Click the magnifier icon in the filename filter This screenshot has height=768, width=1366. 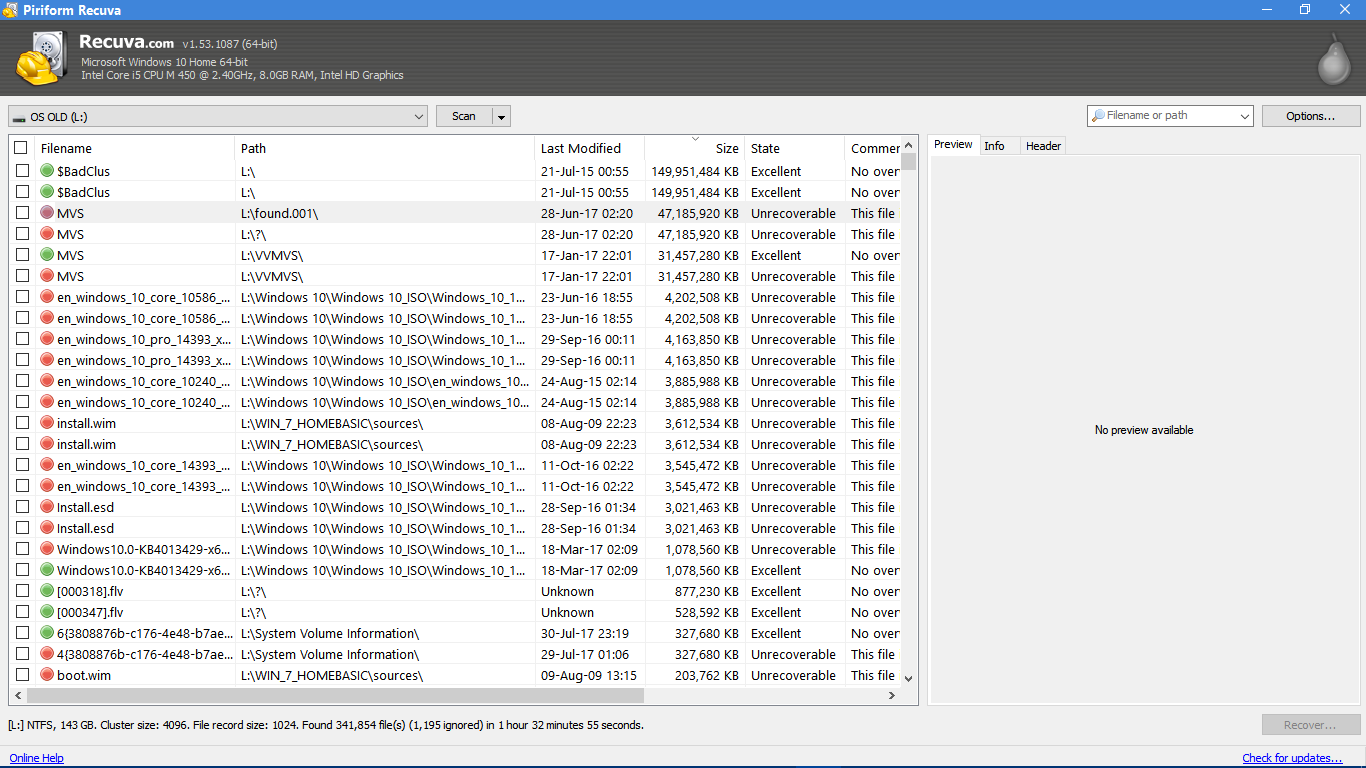click(1098, 116)
